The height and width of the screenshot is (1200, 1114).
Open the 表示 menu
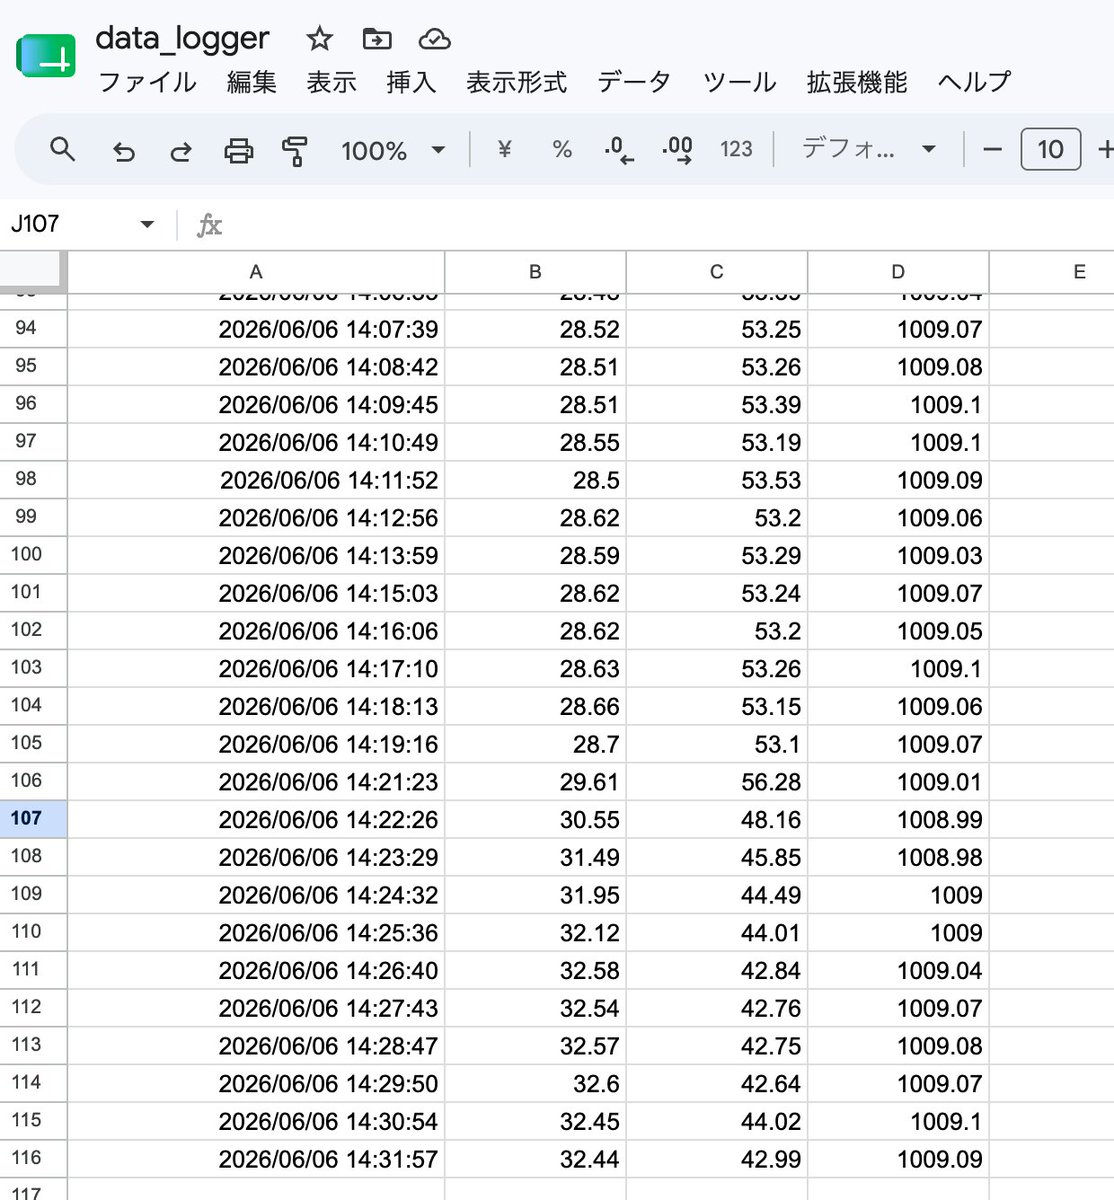(x=331, y=82)
